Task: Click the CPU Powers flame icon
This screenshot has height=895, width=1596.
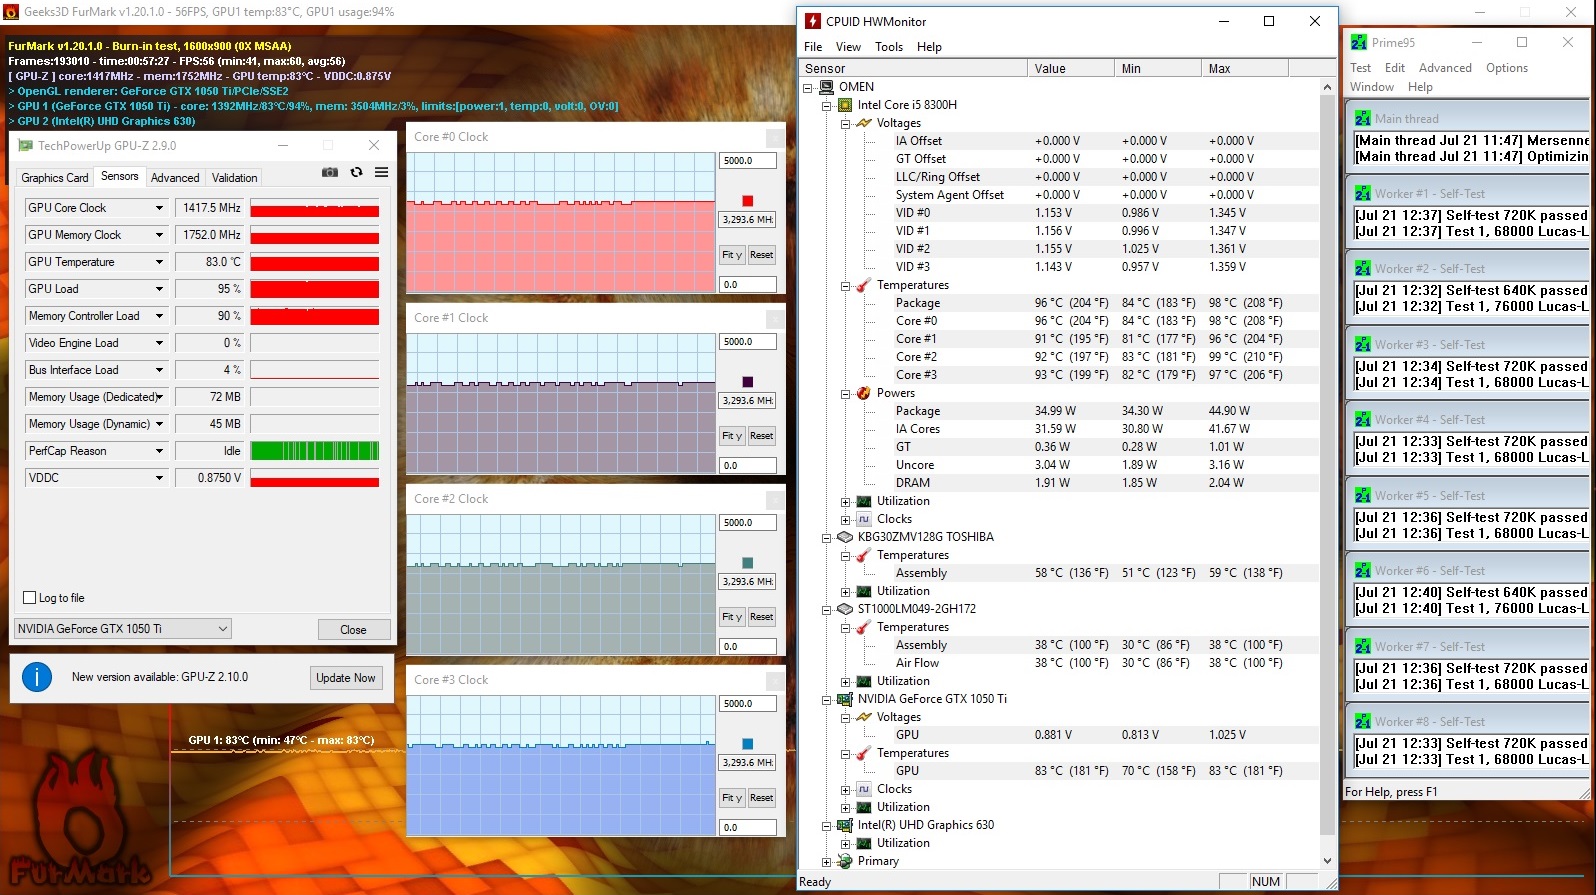Action: [x=864, y=393]
